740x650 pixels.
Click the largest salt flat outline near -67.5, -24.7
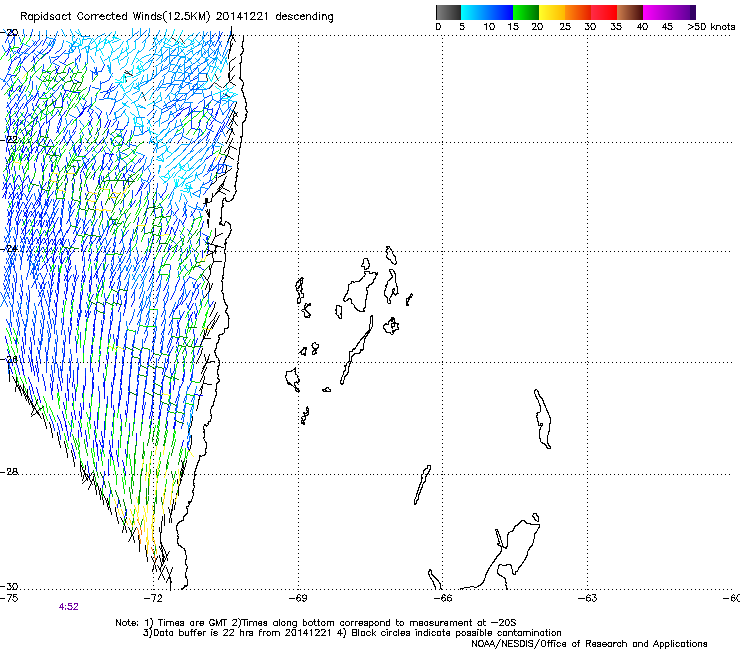(361, 291)
